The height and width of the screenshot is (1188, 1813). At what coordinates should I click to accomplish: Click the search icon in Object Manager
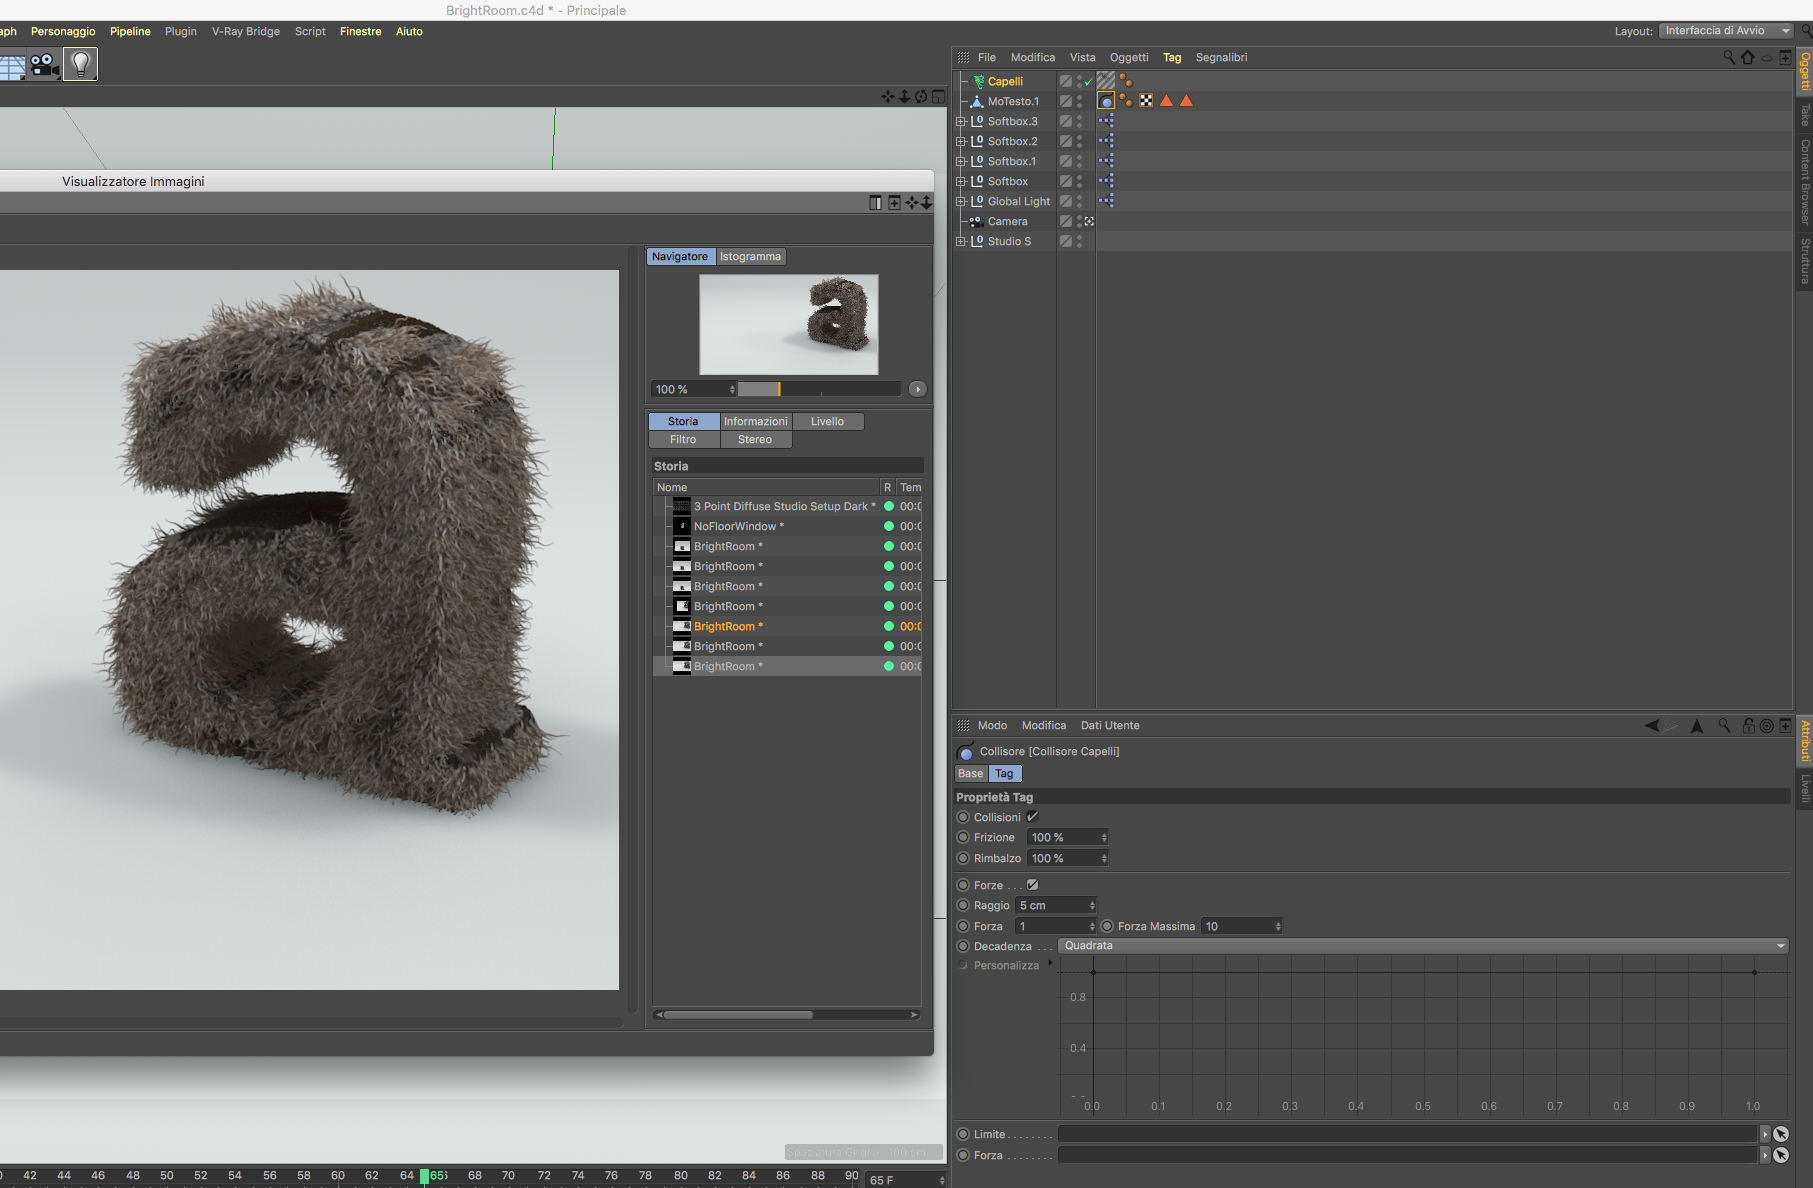tap(1729, 58)
